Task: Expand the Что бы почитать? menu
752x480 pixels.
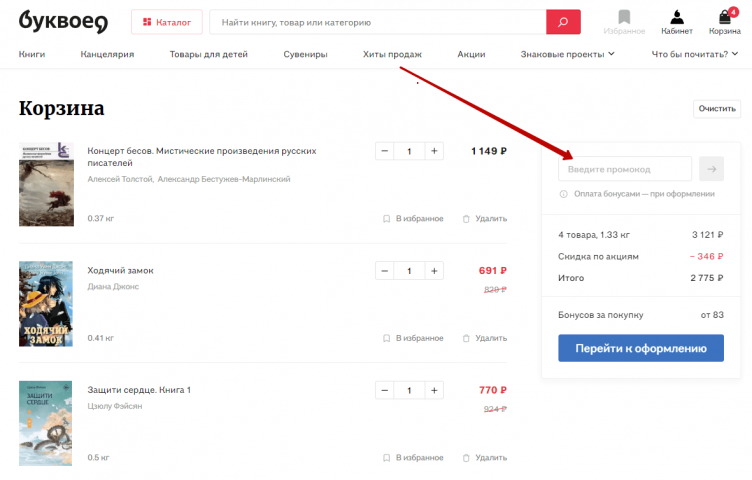Action: click(x=695, y=54)
